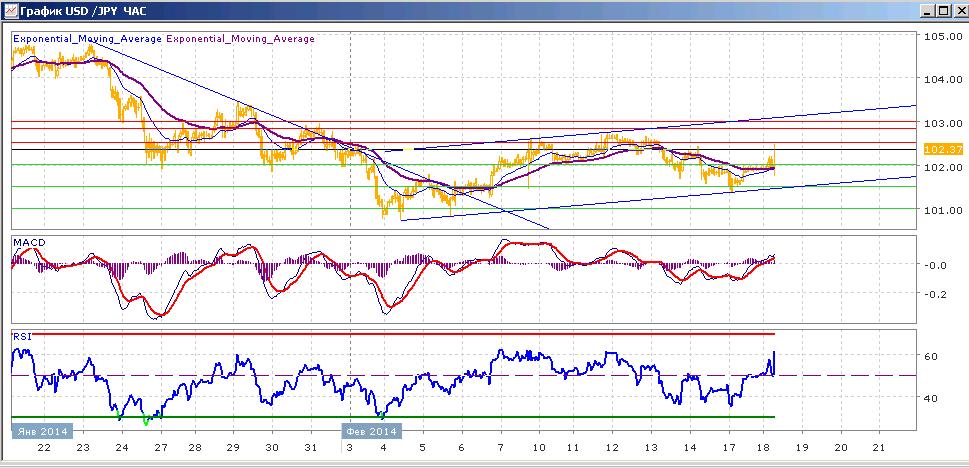Click date 24 on the time axis
Image resolution: width=969 pixels, height=468 pixels.
click(122, 447)
